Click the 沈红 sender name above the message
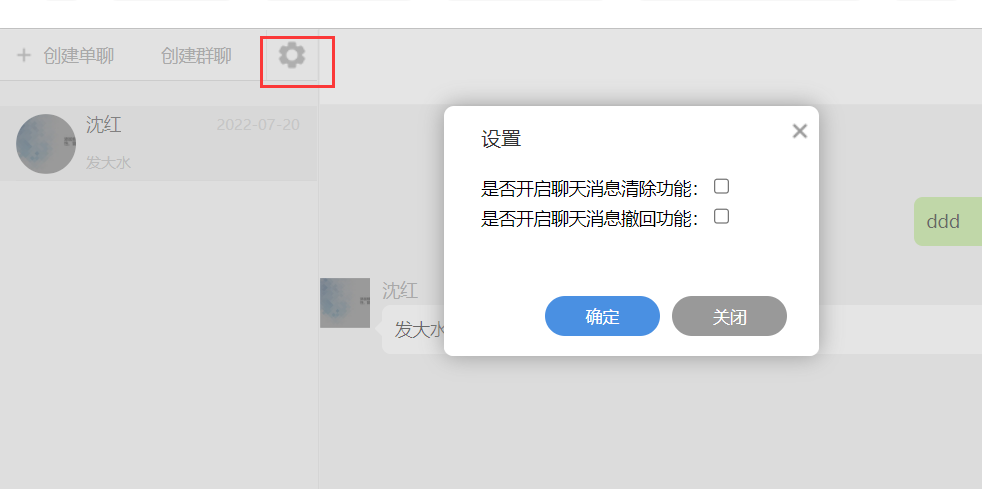The image size is (982, 489). (400, 291)
